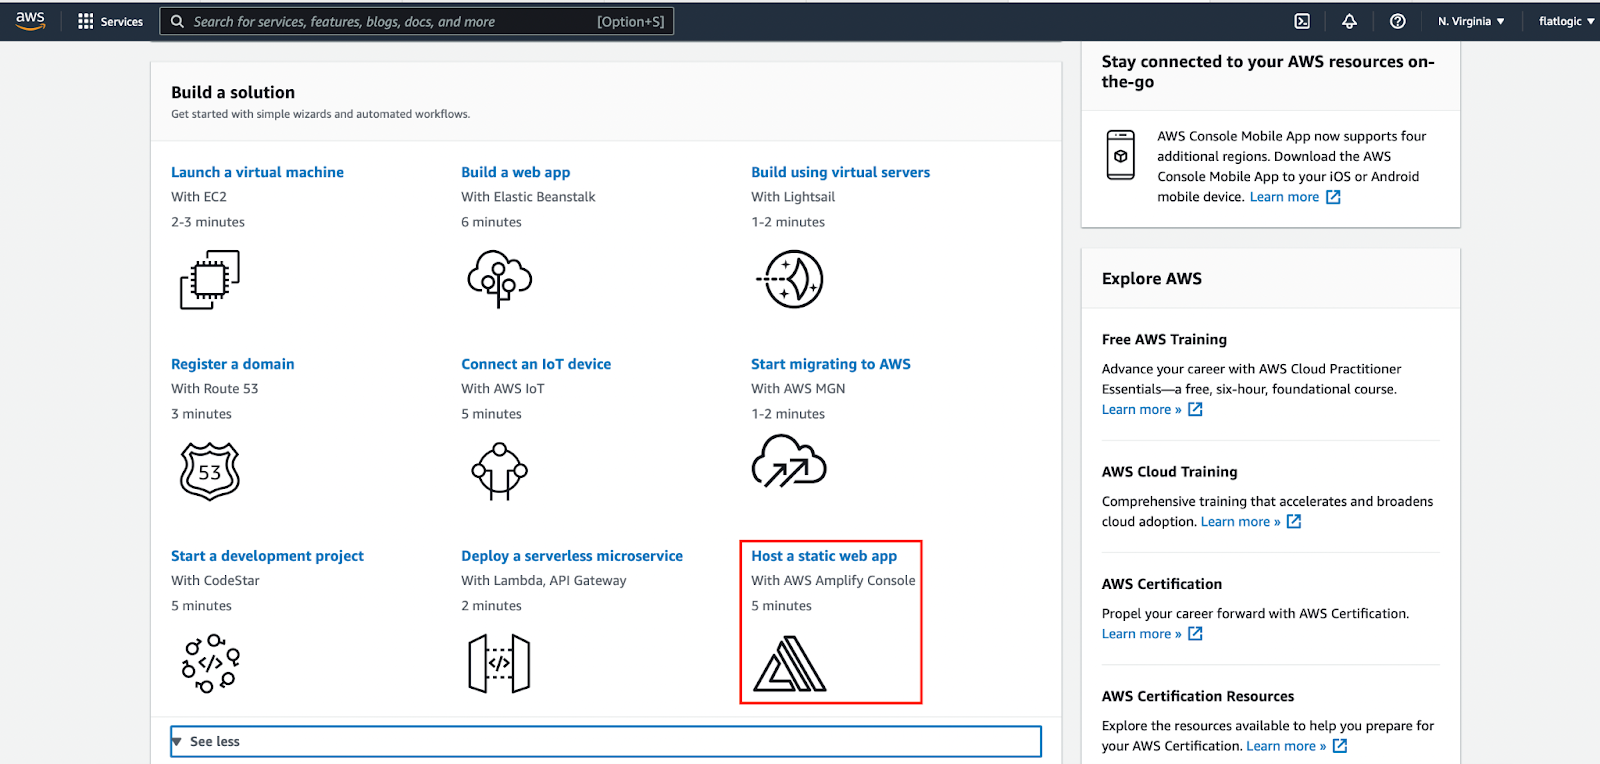Click the "Build a solution" heading

coord(233,92)
